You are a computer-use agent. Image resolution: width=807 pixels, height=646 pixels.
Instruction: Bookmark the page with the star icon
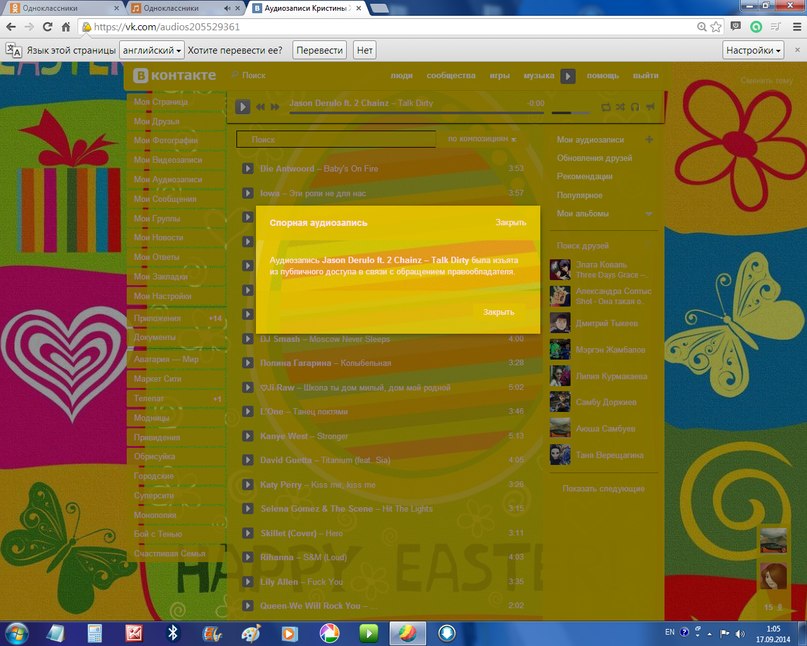pyautogui.click(x=716, y=27)
